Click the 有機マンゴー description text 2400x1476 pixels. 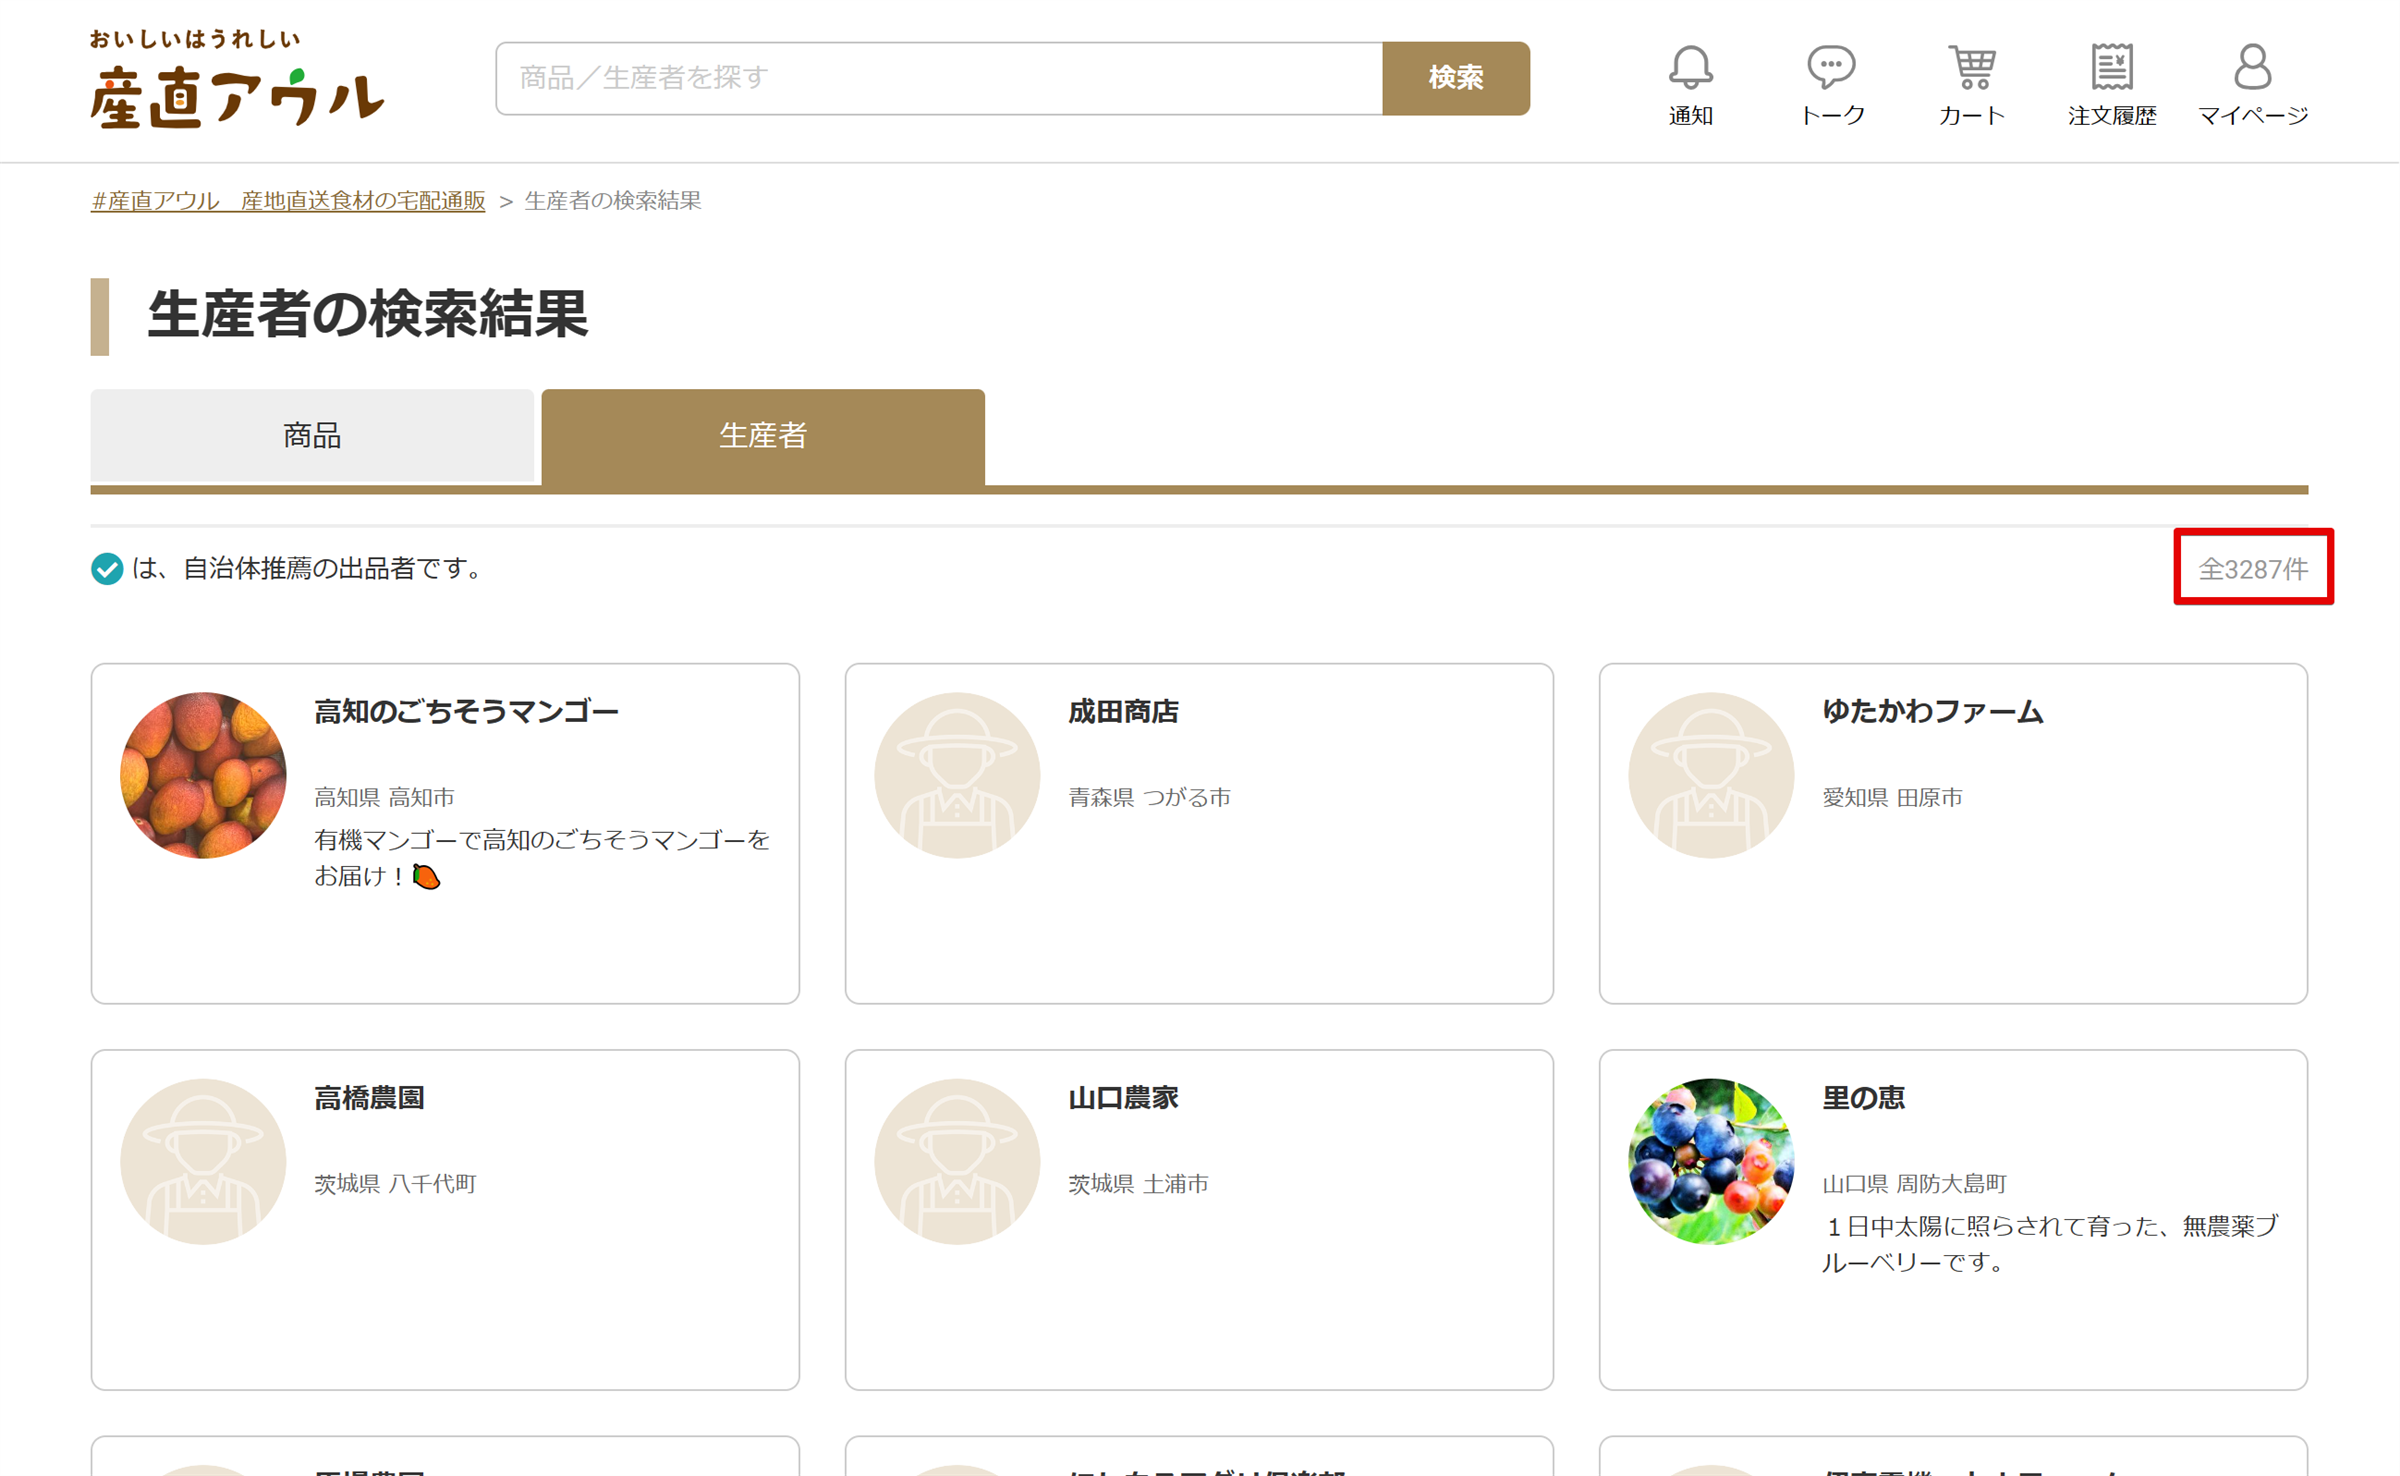click(x=542, y=857)
